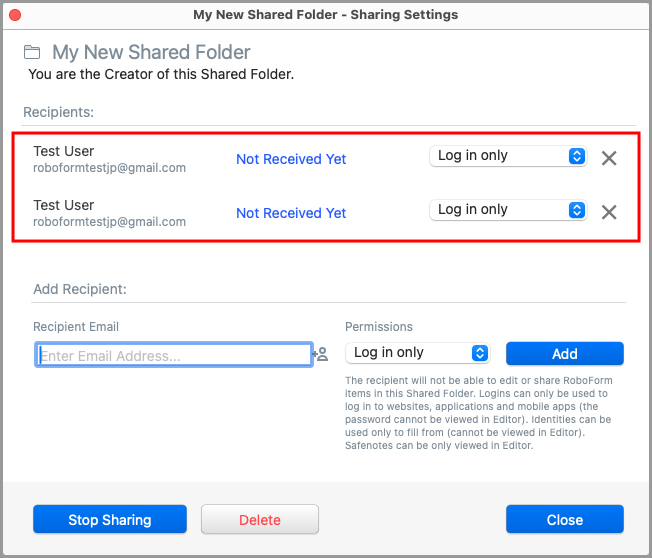Click the first Not Received Yet status
652x558 pixels.
[x=291, y=159]
